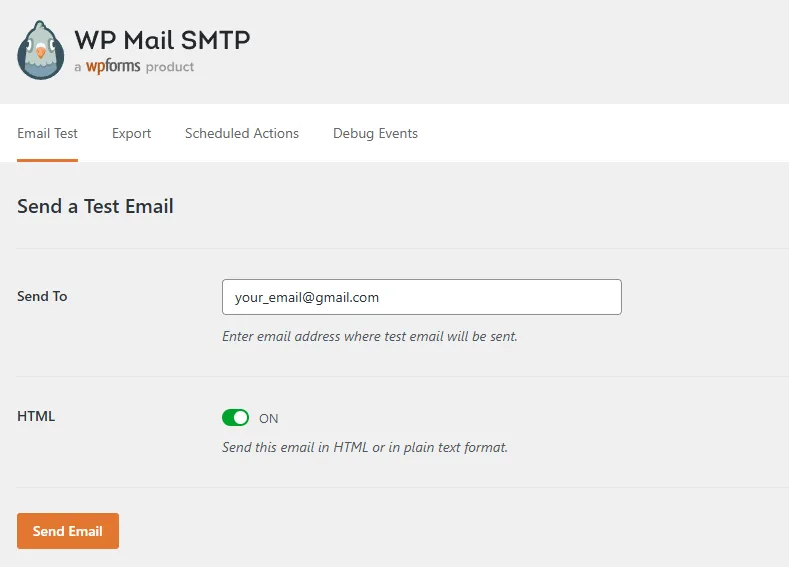The width and height of the screenshot is (789, 567).
Task: Select the Debug Events tab
Action: pyautogui.click(x=375, y=133)
